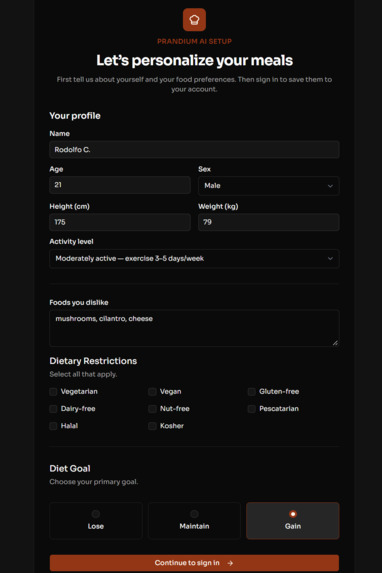Check the Vegetarian checkbox

pyautogui.click(x=53, y=392)
